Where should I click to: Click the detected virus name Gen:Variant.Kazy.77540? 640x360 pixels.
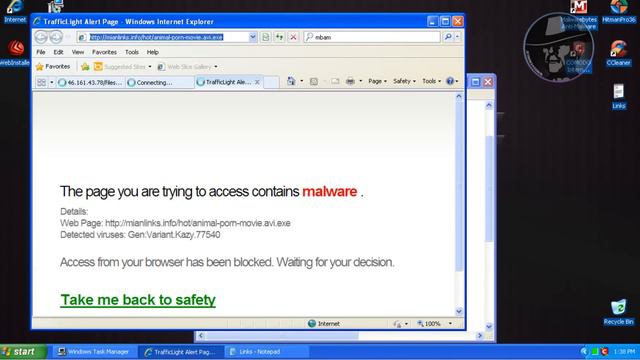pyautogui.click(x=174, y=235)
